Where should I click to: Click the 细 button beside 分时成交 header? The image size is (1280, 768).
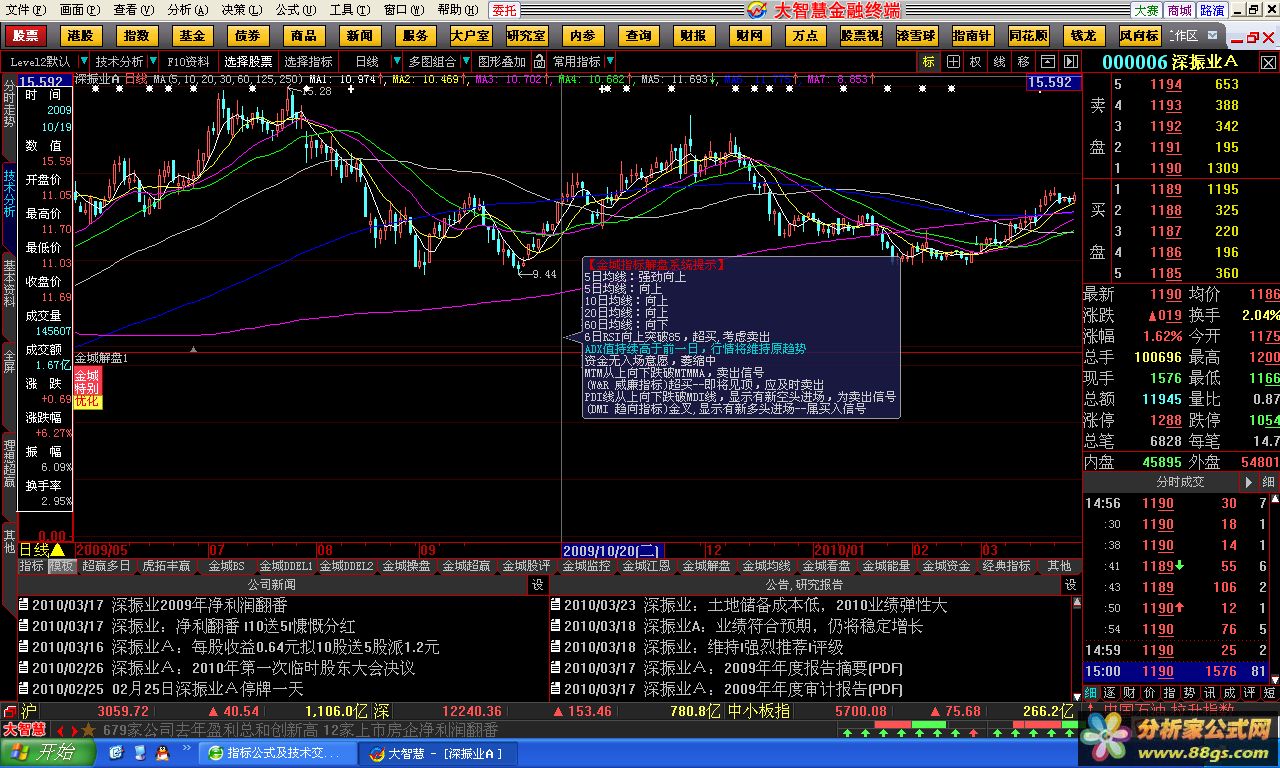[x=1268, y=482]
